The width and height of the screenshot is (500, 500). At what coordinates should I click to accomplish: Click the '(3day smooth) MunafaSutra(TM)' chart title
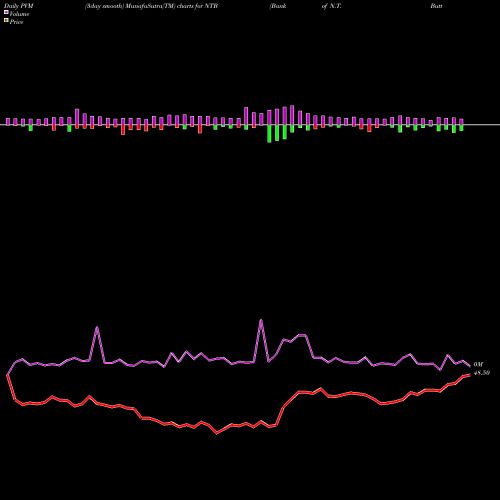[x=130, y=6]
